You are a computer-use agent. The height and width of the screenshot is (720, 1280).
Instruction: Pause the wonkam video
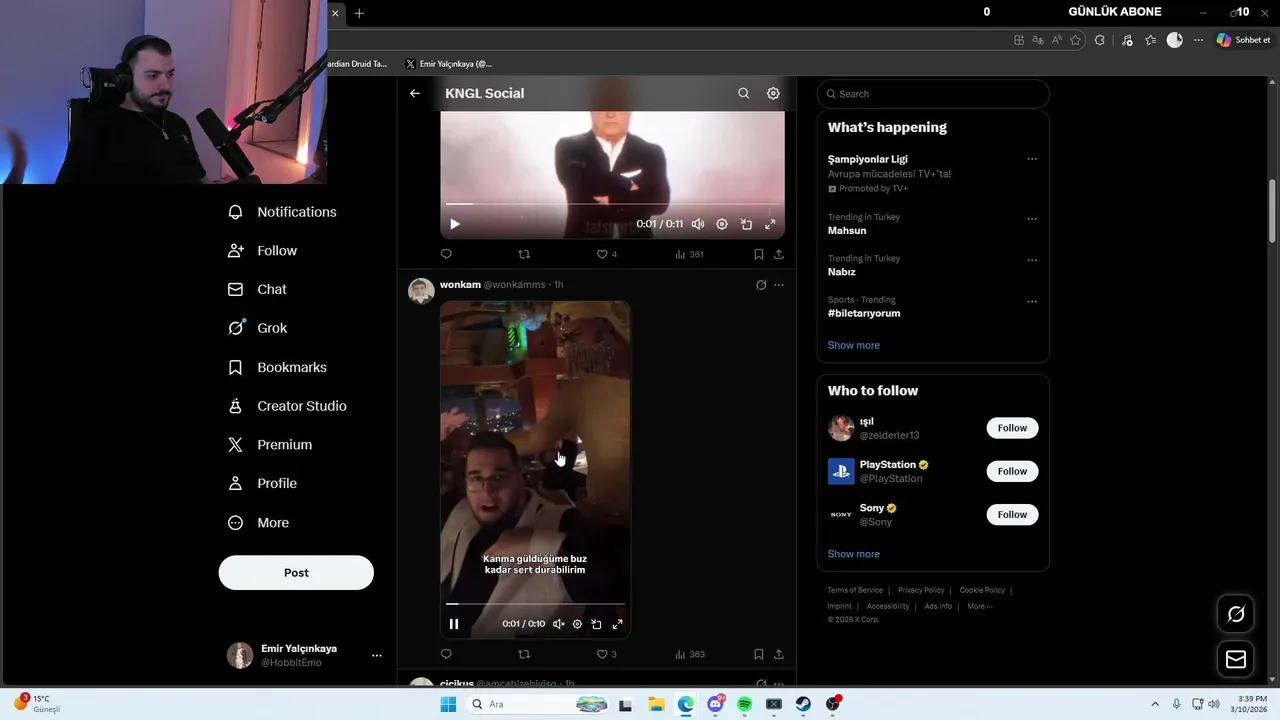tap(454, 624)
